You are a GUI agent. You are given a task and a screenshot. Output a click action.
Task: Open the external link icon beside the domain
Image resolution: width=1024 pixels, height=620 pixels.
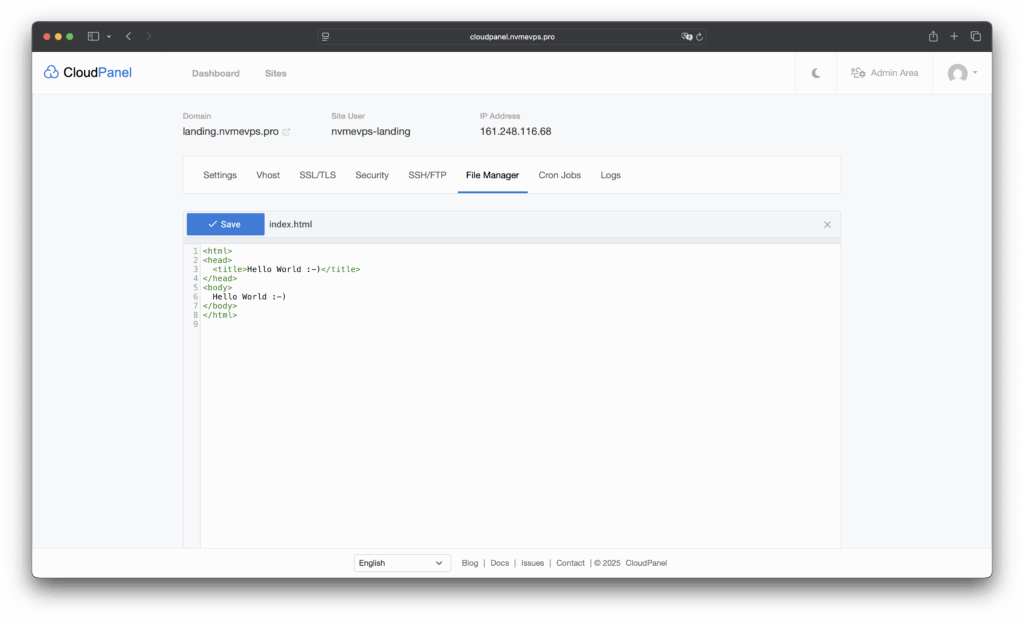tap(286, 132)
